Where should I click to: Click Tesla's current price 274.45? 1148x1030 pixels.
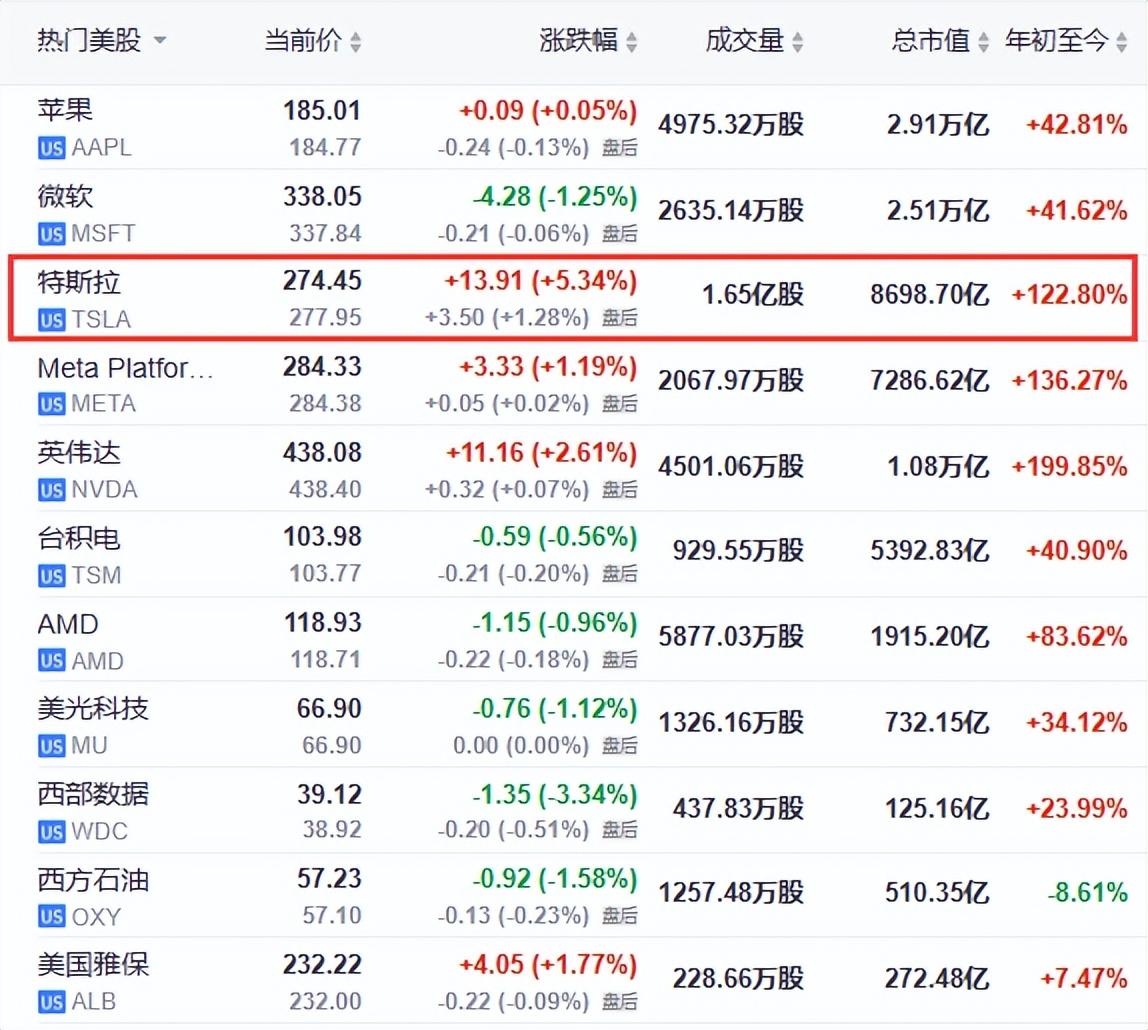pyautogui.click(x=322, y=281)
